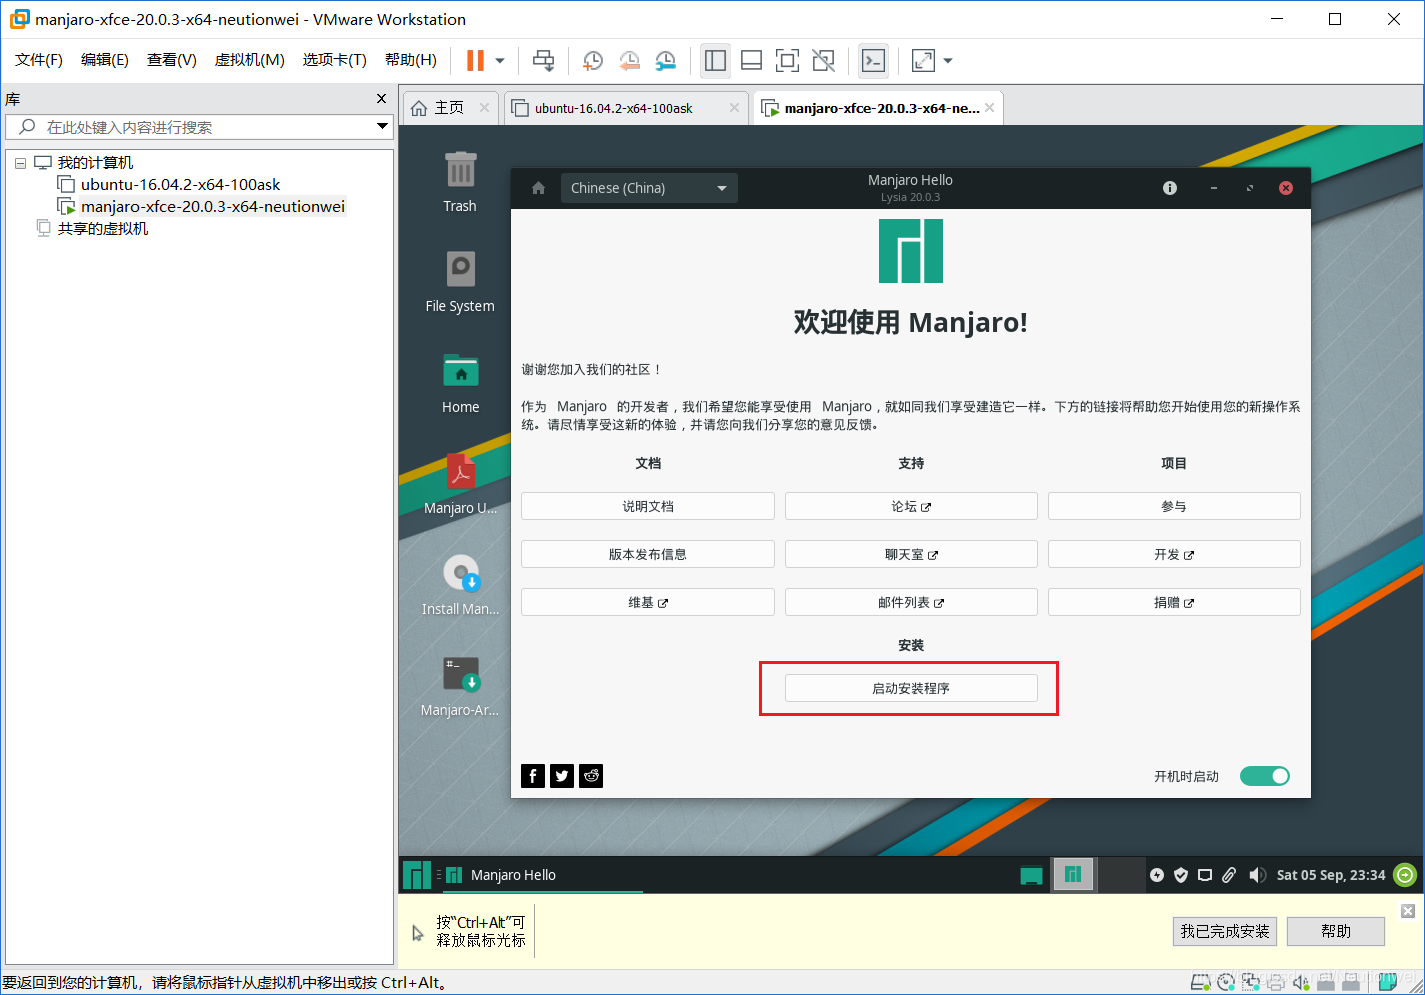
Task: Click the 我已完成安装 button
Action: pos(1225,931)
